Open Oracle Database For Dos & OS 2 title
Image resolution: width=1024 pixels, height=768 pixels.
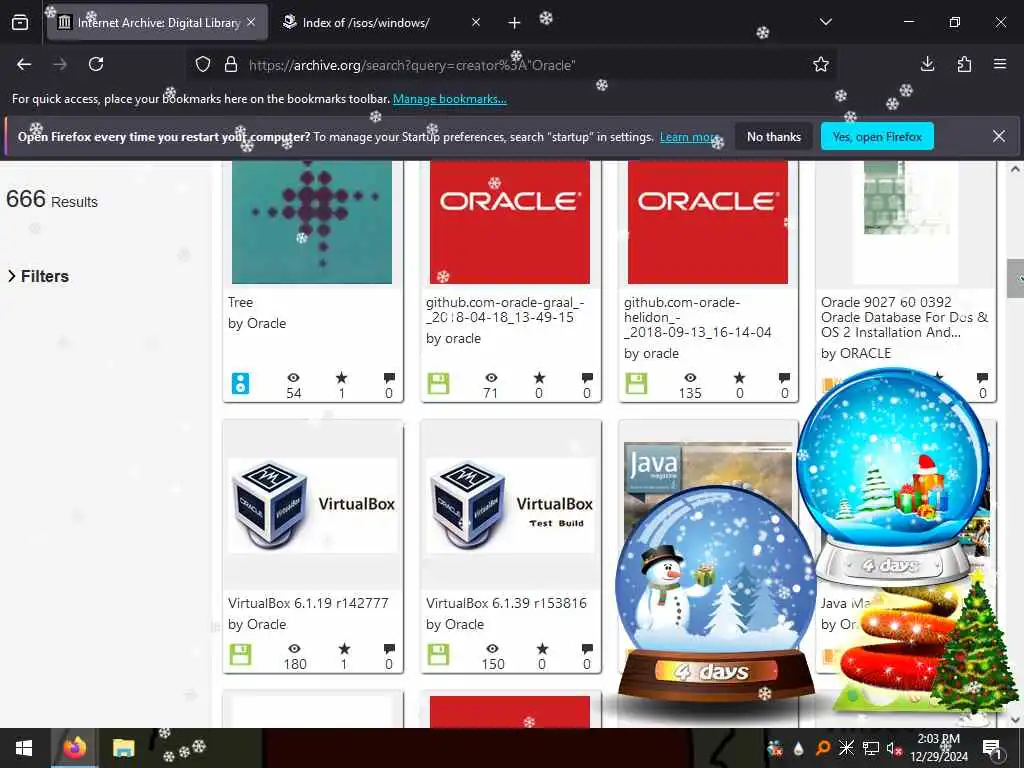point(904,317)
